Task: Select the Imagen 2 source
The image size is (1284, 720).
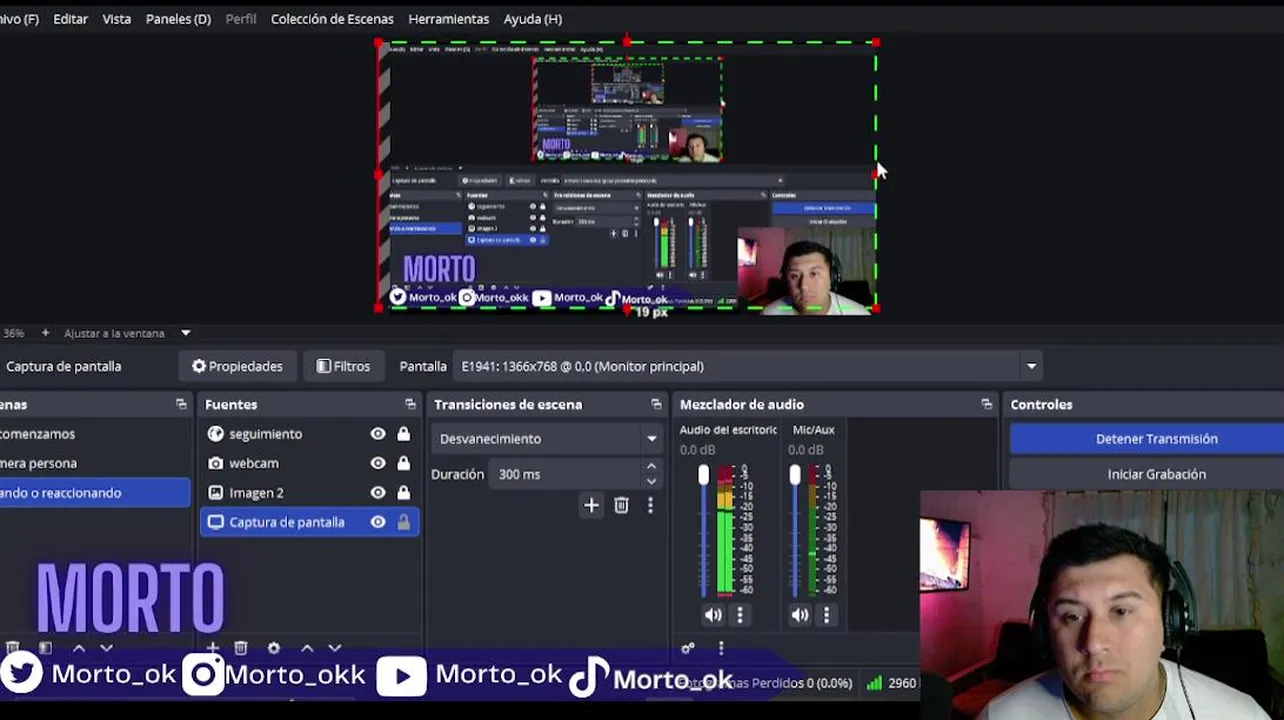Action: [256, 492]
